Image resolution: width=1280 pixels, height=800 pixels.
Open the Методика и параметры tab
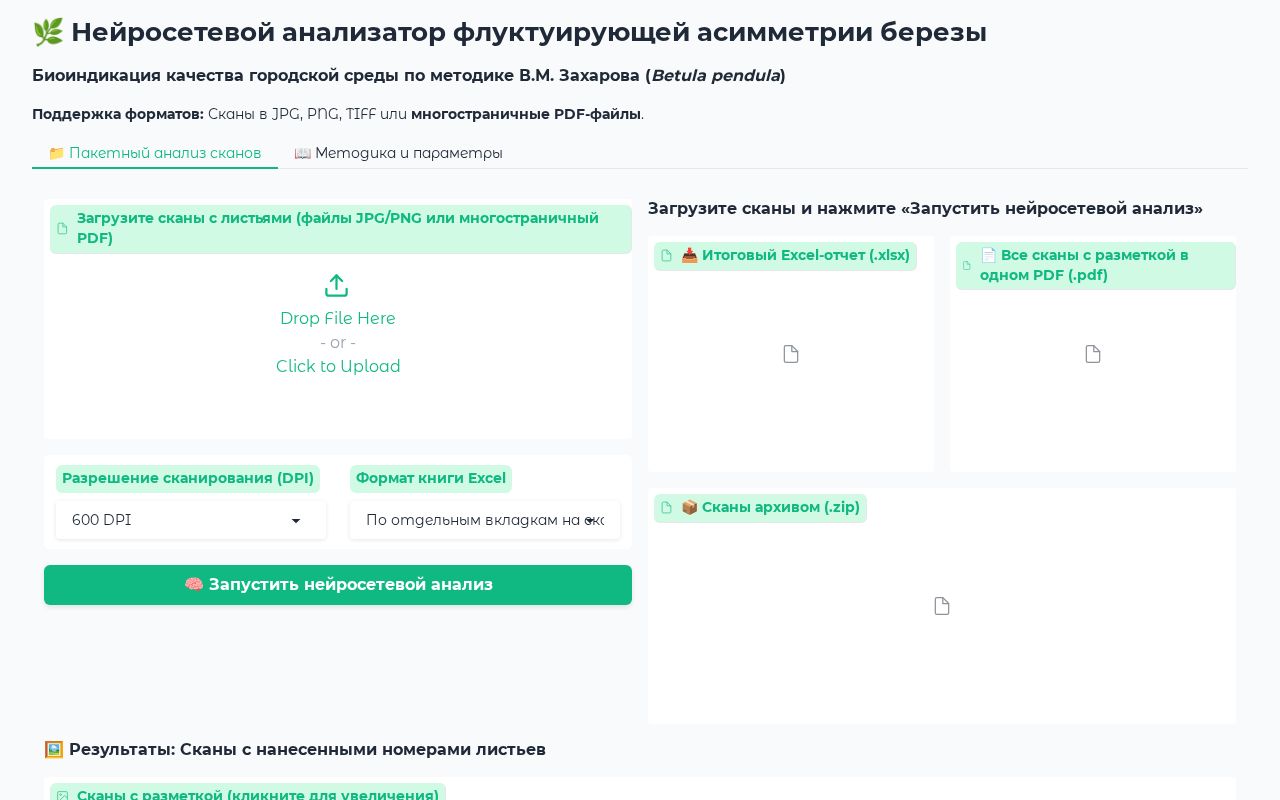tap(398, 153)
